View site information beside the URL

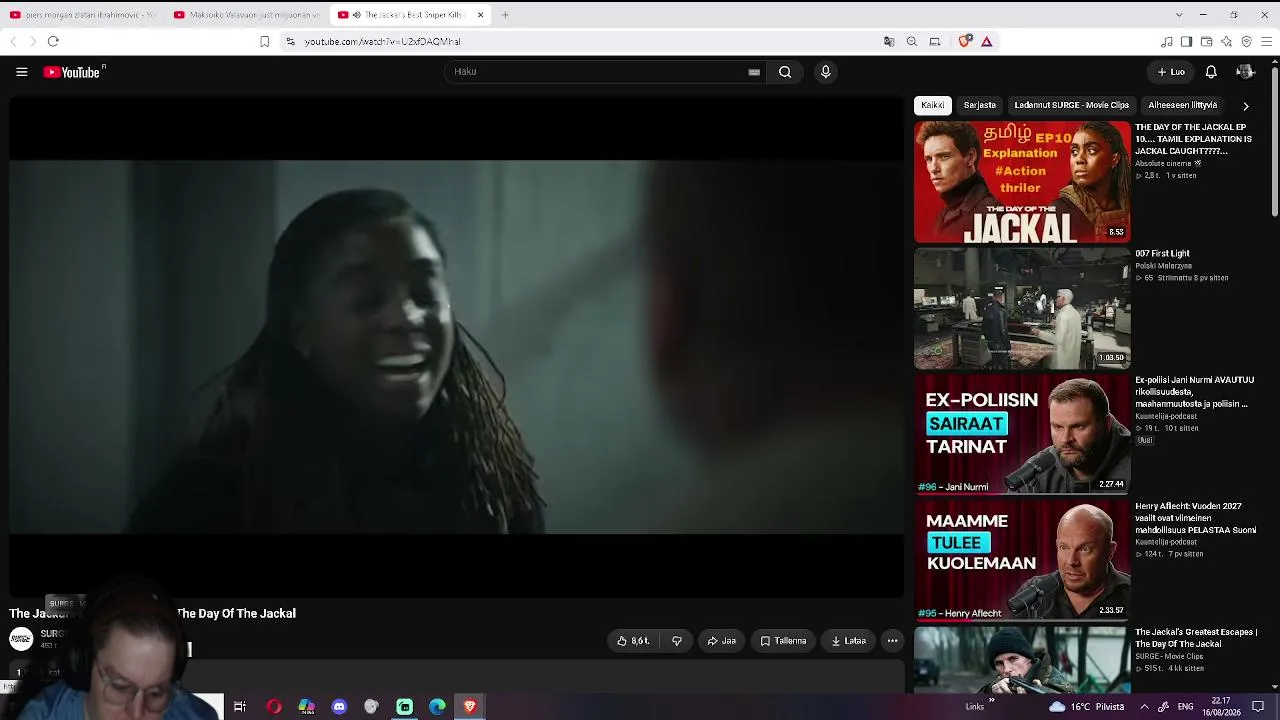[x=290, y=42]
